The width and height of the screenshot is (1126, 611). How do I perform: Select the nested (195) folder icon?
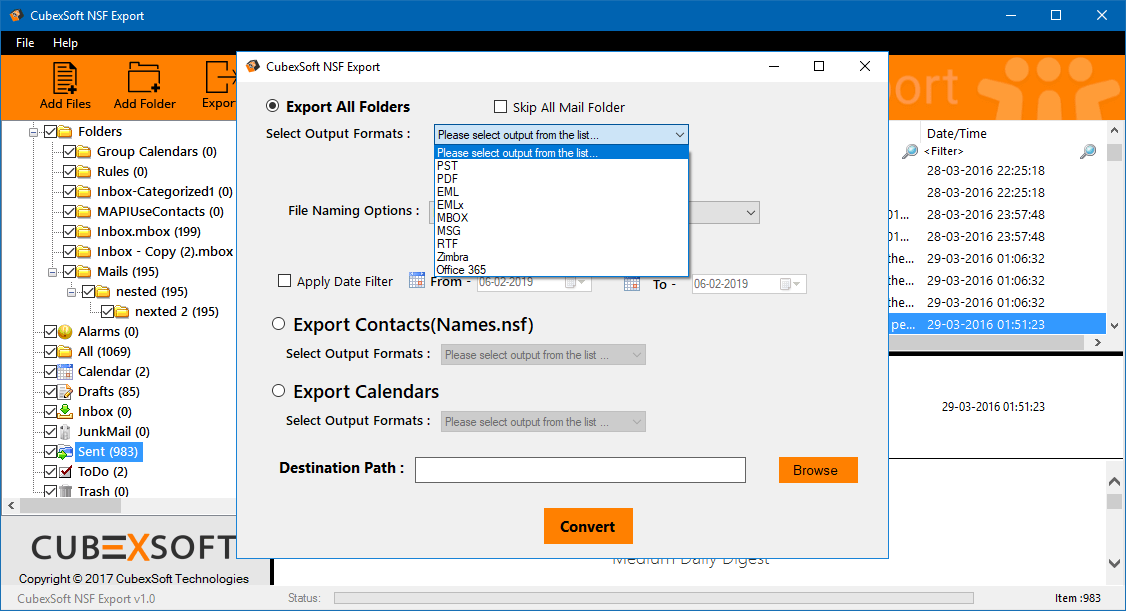103,291
